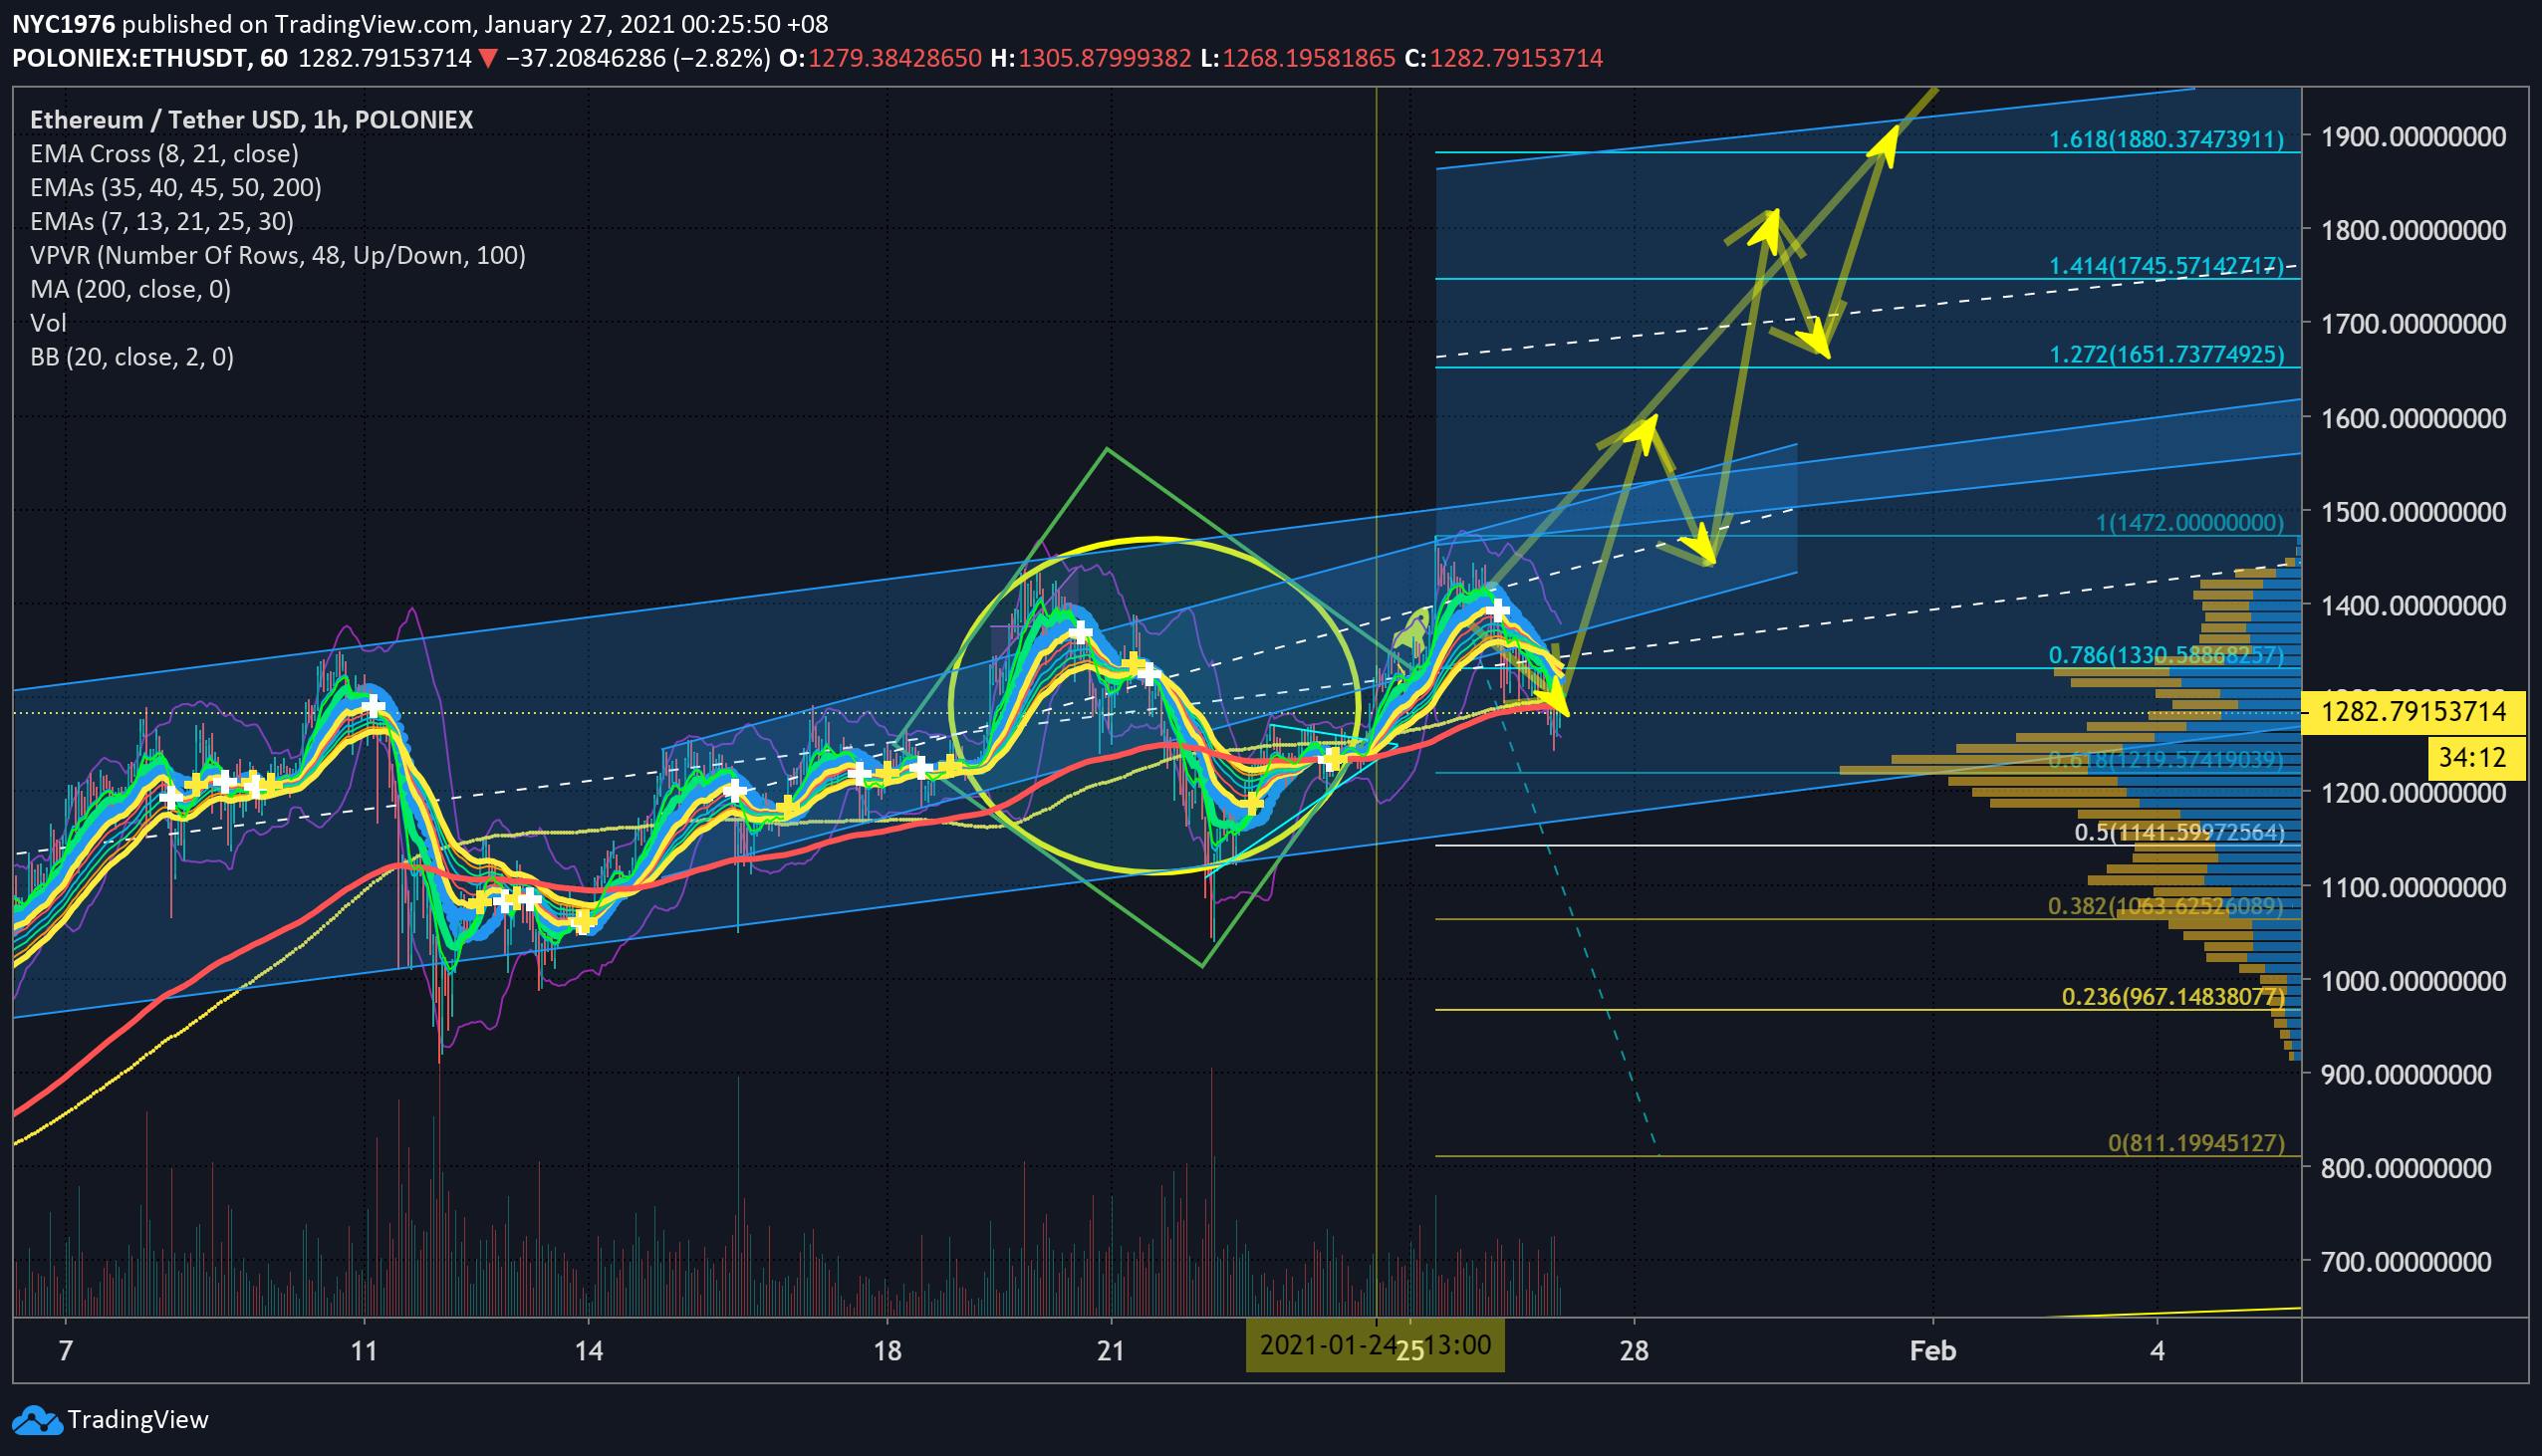
Task: Click the NYC1976 author name
Action: click(63, 24)
